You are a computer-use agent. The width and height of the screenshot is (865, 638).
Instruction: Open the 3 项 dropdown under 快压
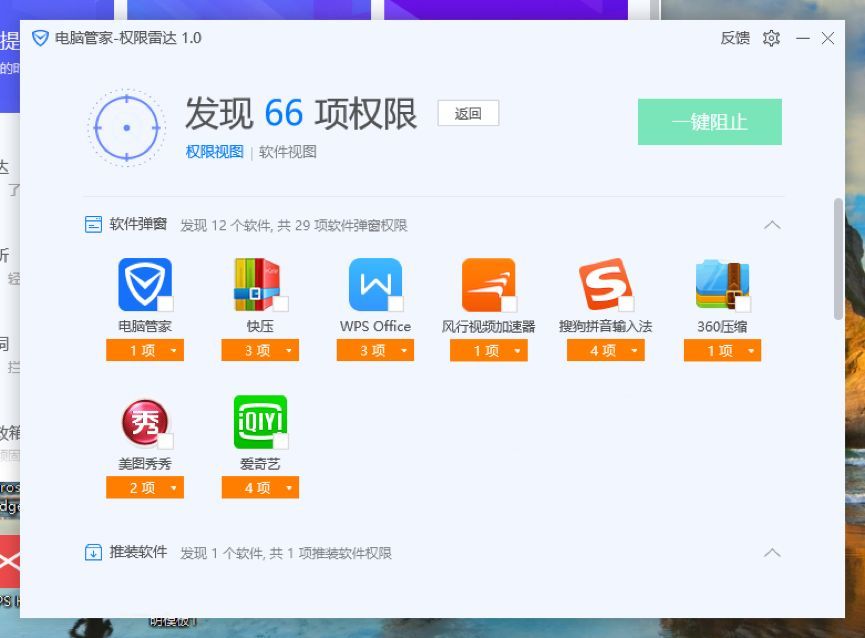(x=260, y=350)
